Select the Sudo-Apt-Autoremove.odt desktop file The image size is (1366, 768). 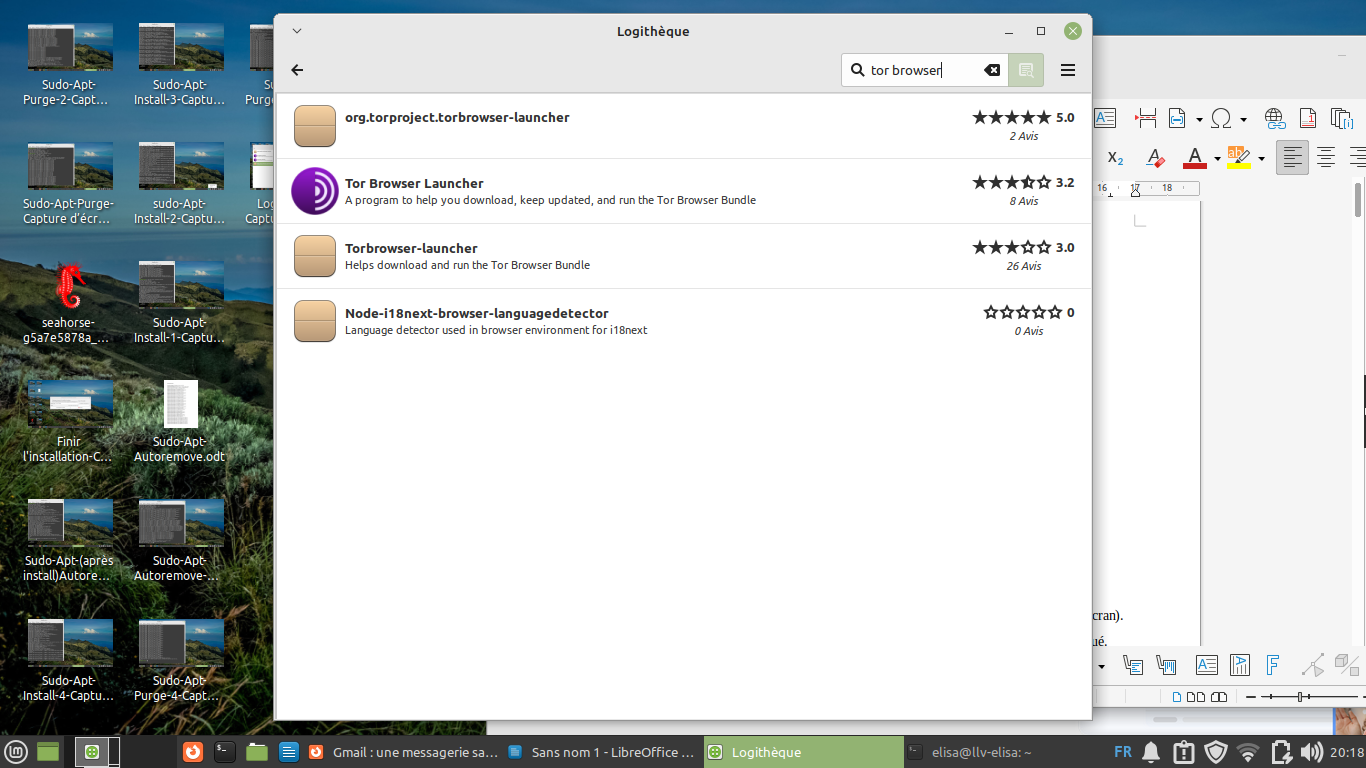[180, 422]
